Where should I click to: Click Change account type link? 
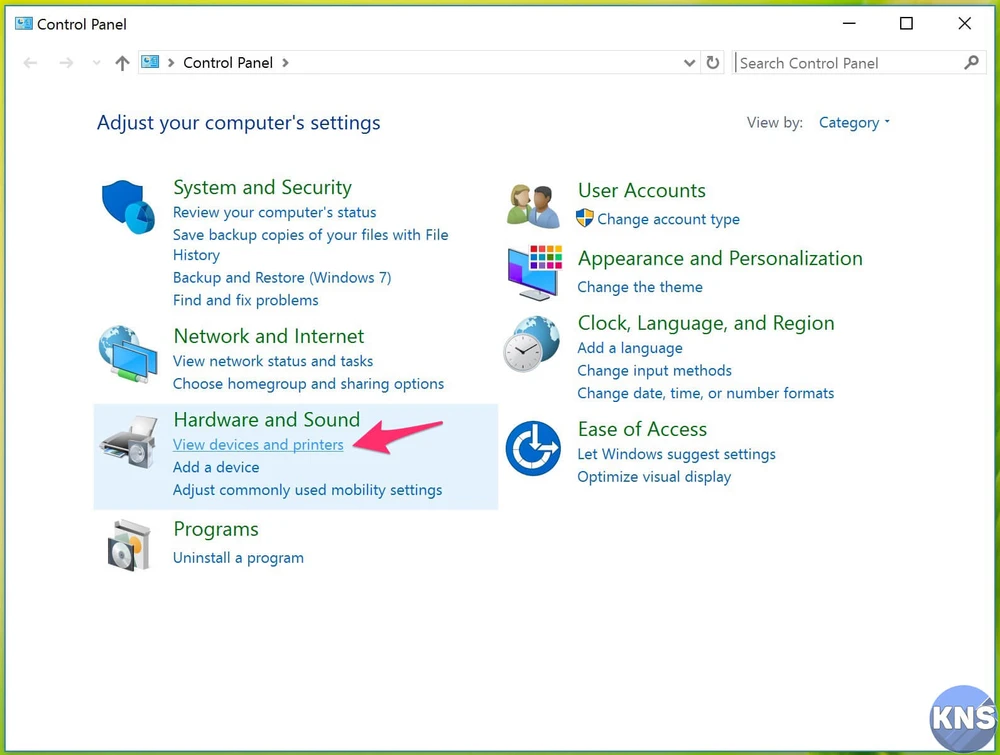tap(668, 219)
